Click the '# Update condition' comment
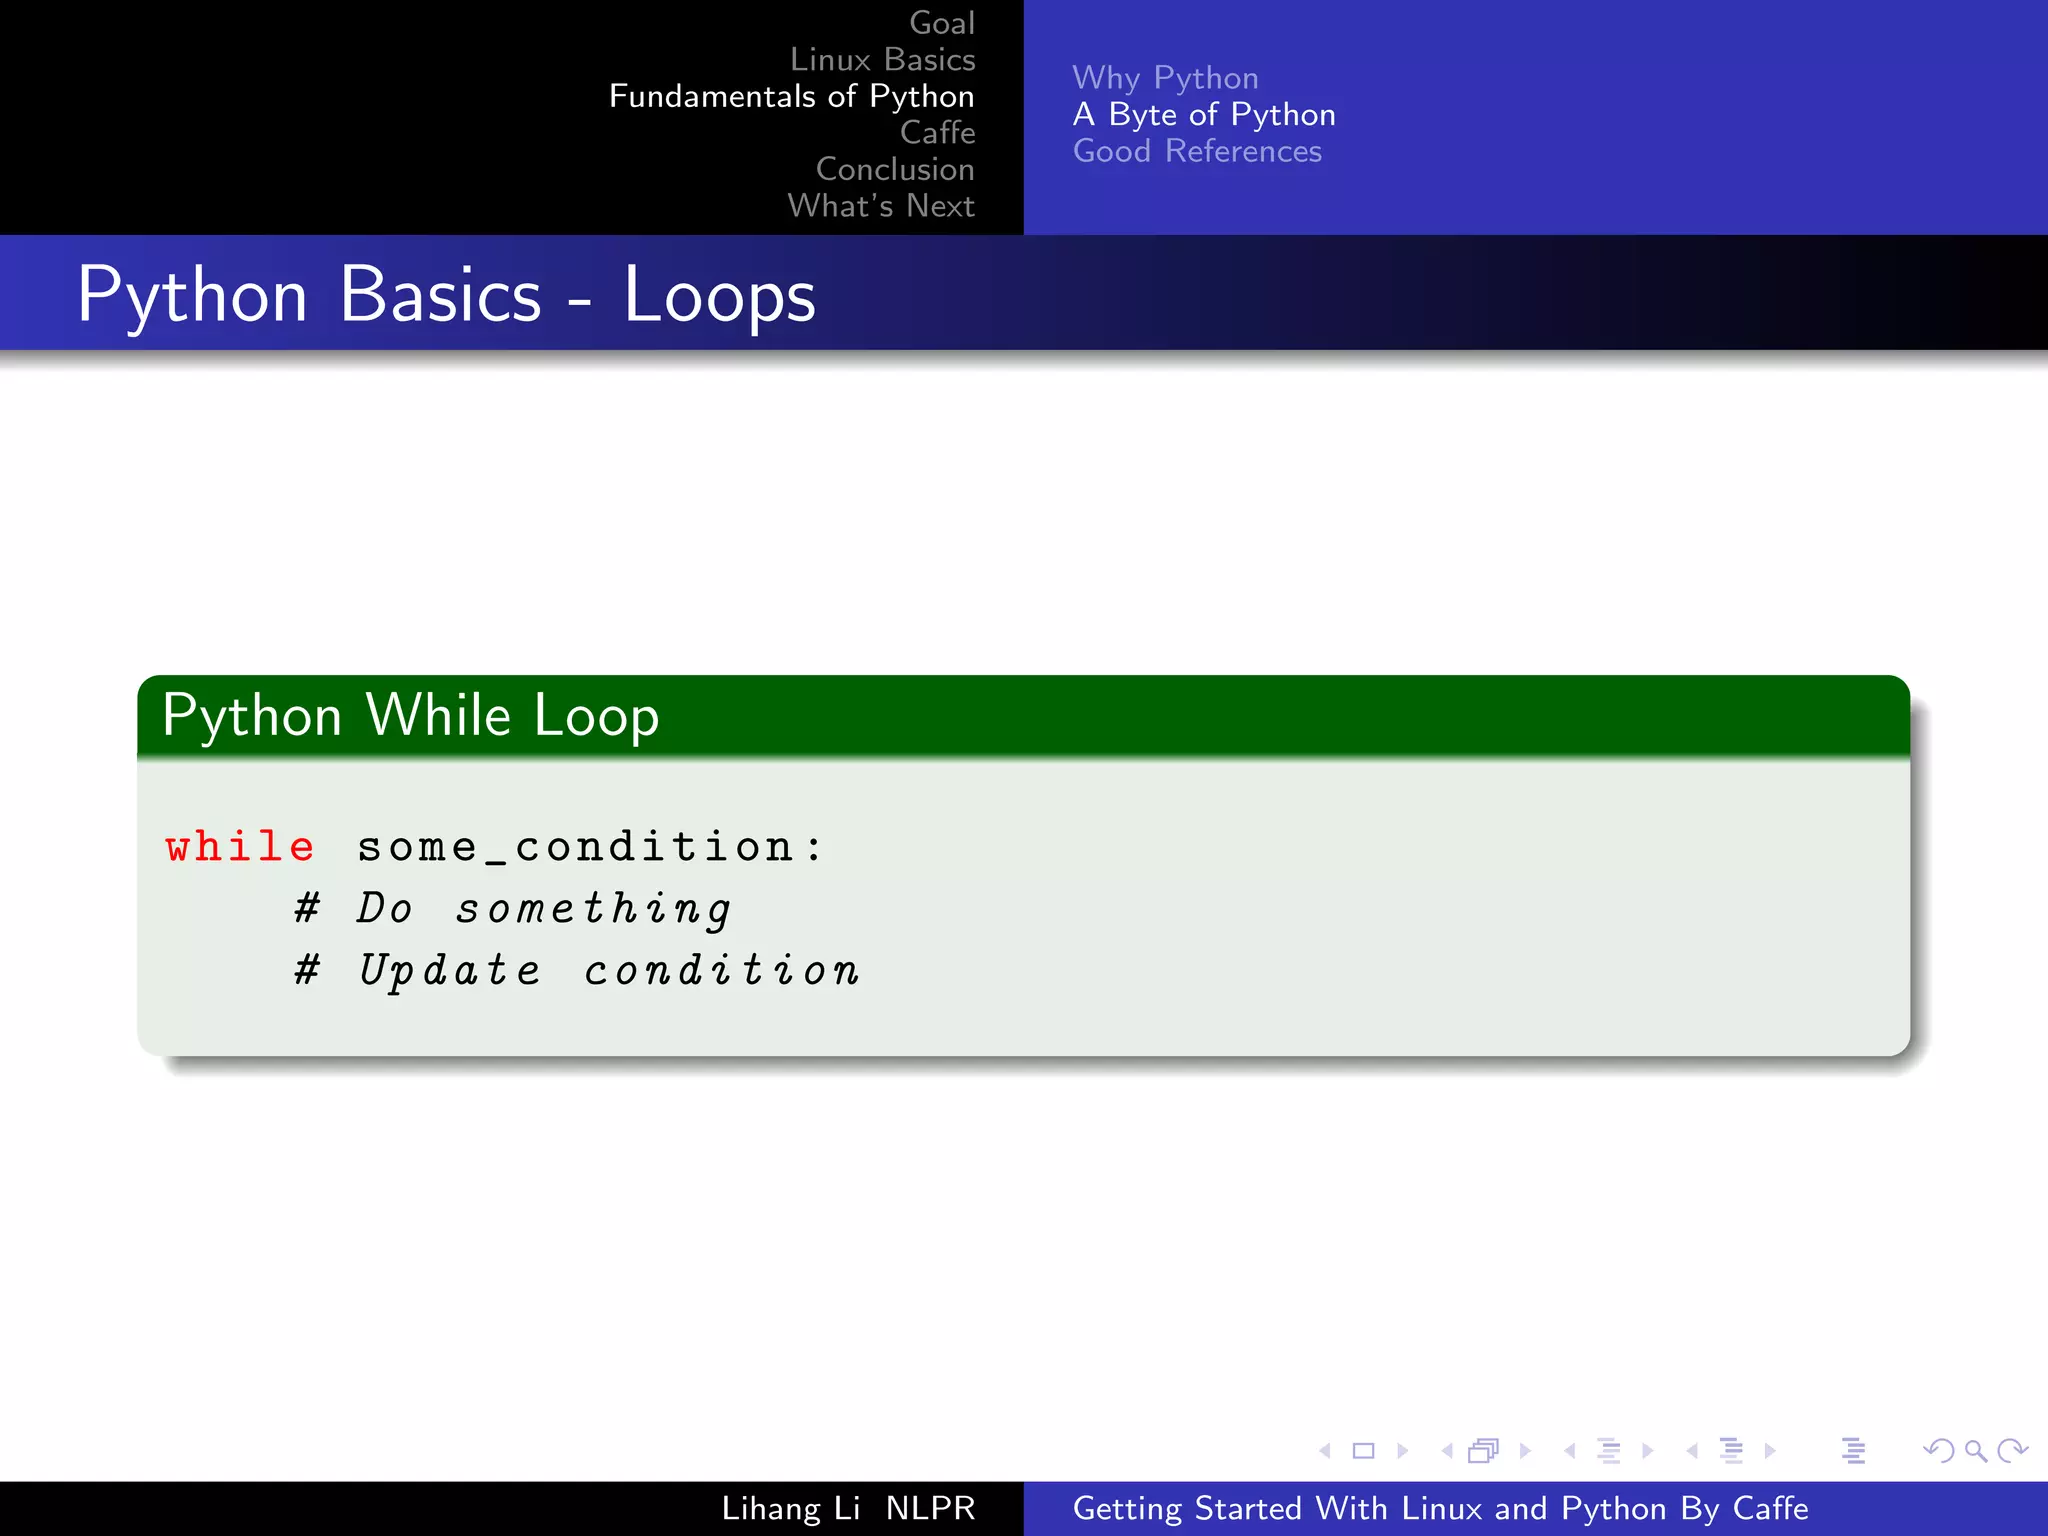This screenshot has height=1536, width=2048. tap(577, 971)
